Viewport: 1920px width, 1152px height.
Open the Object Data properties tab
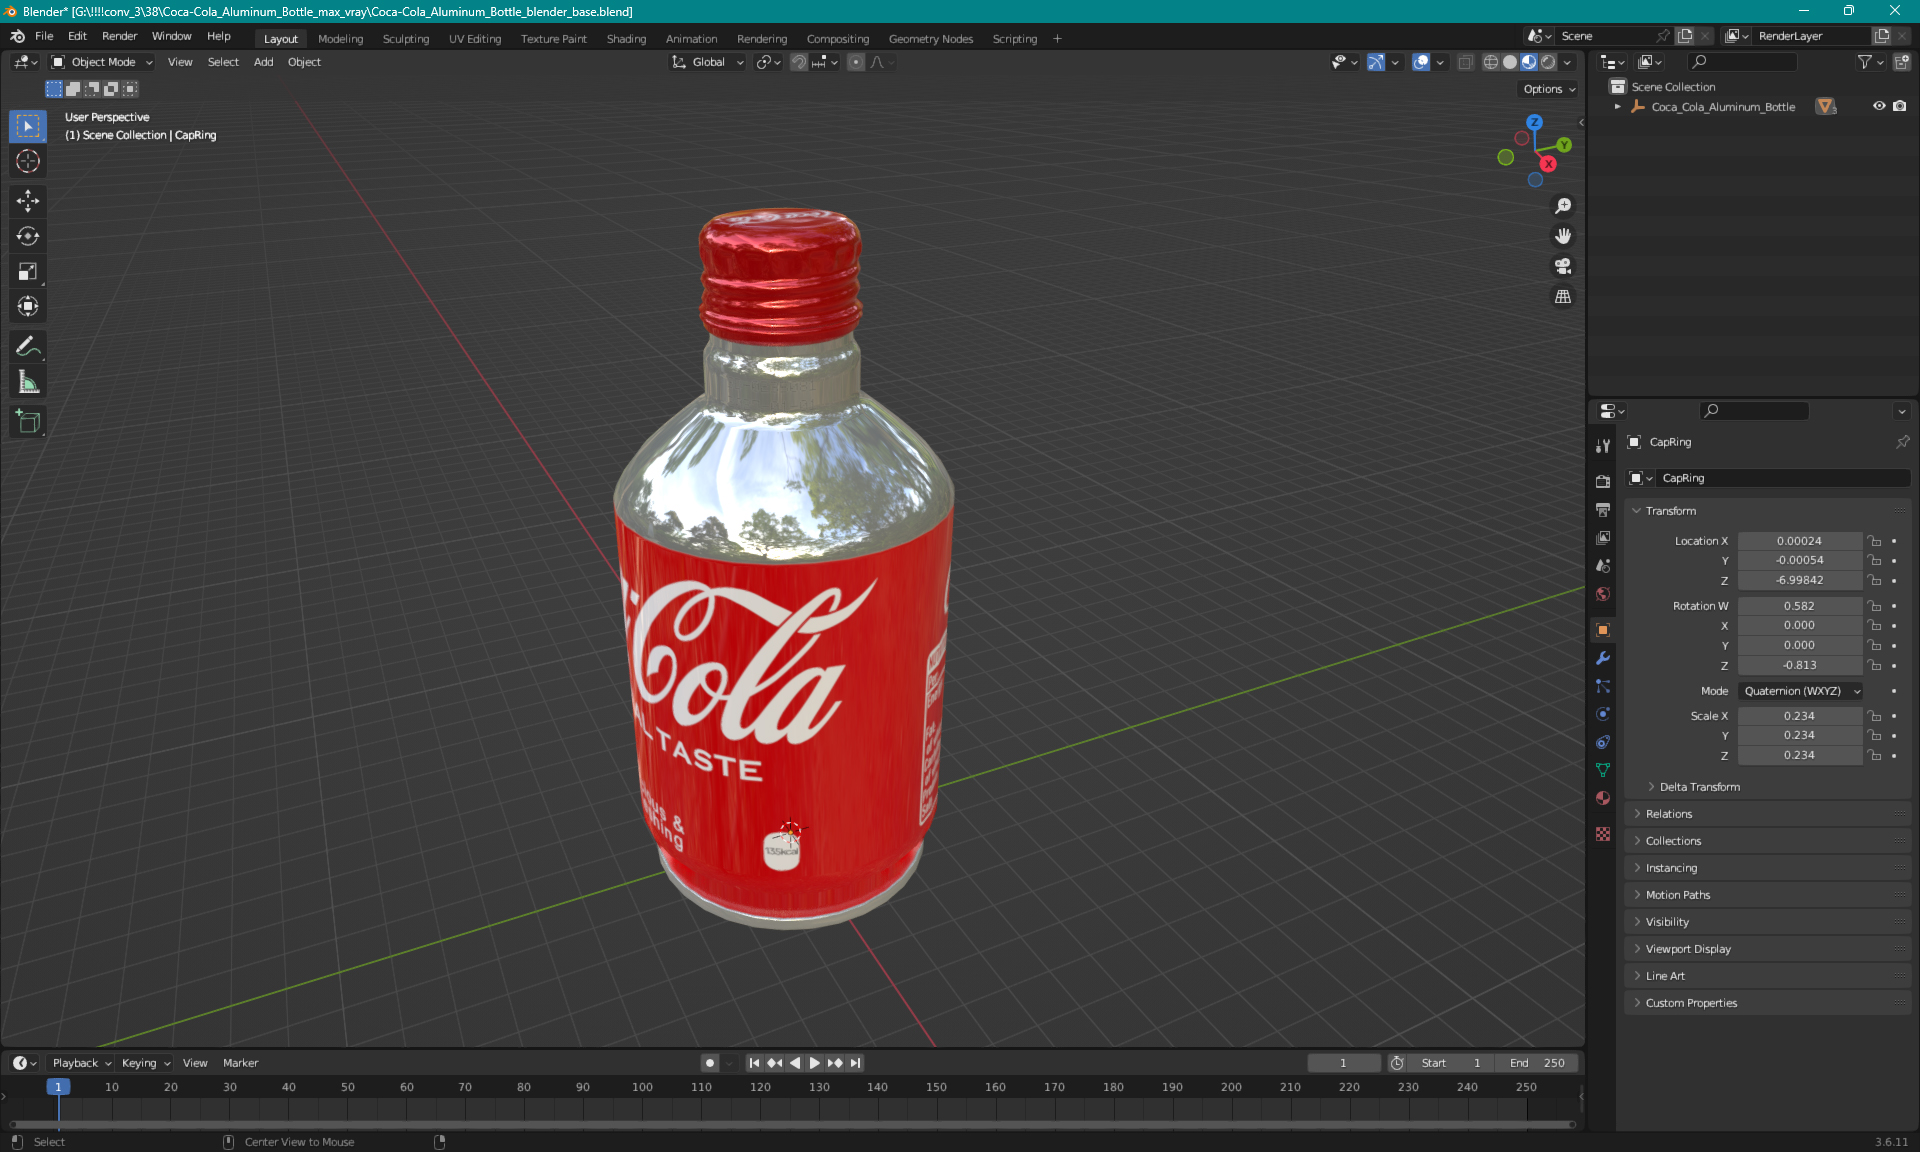pos(1603,770)
